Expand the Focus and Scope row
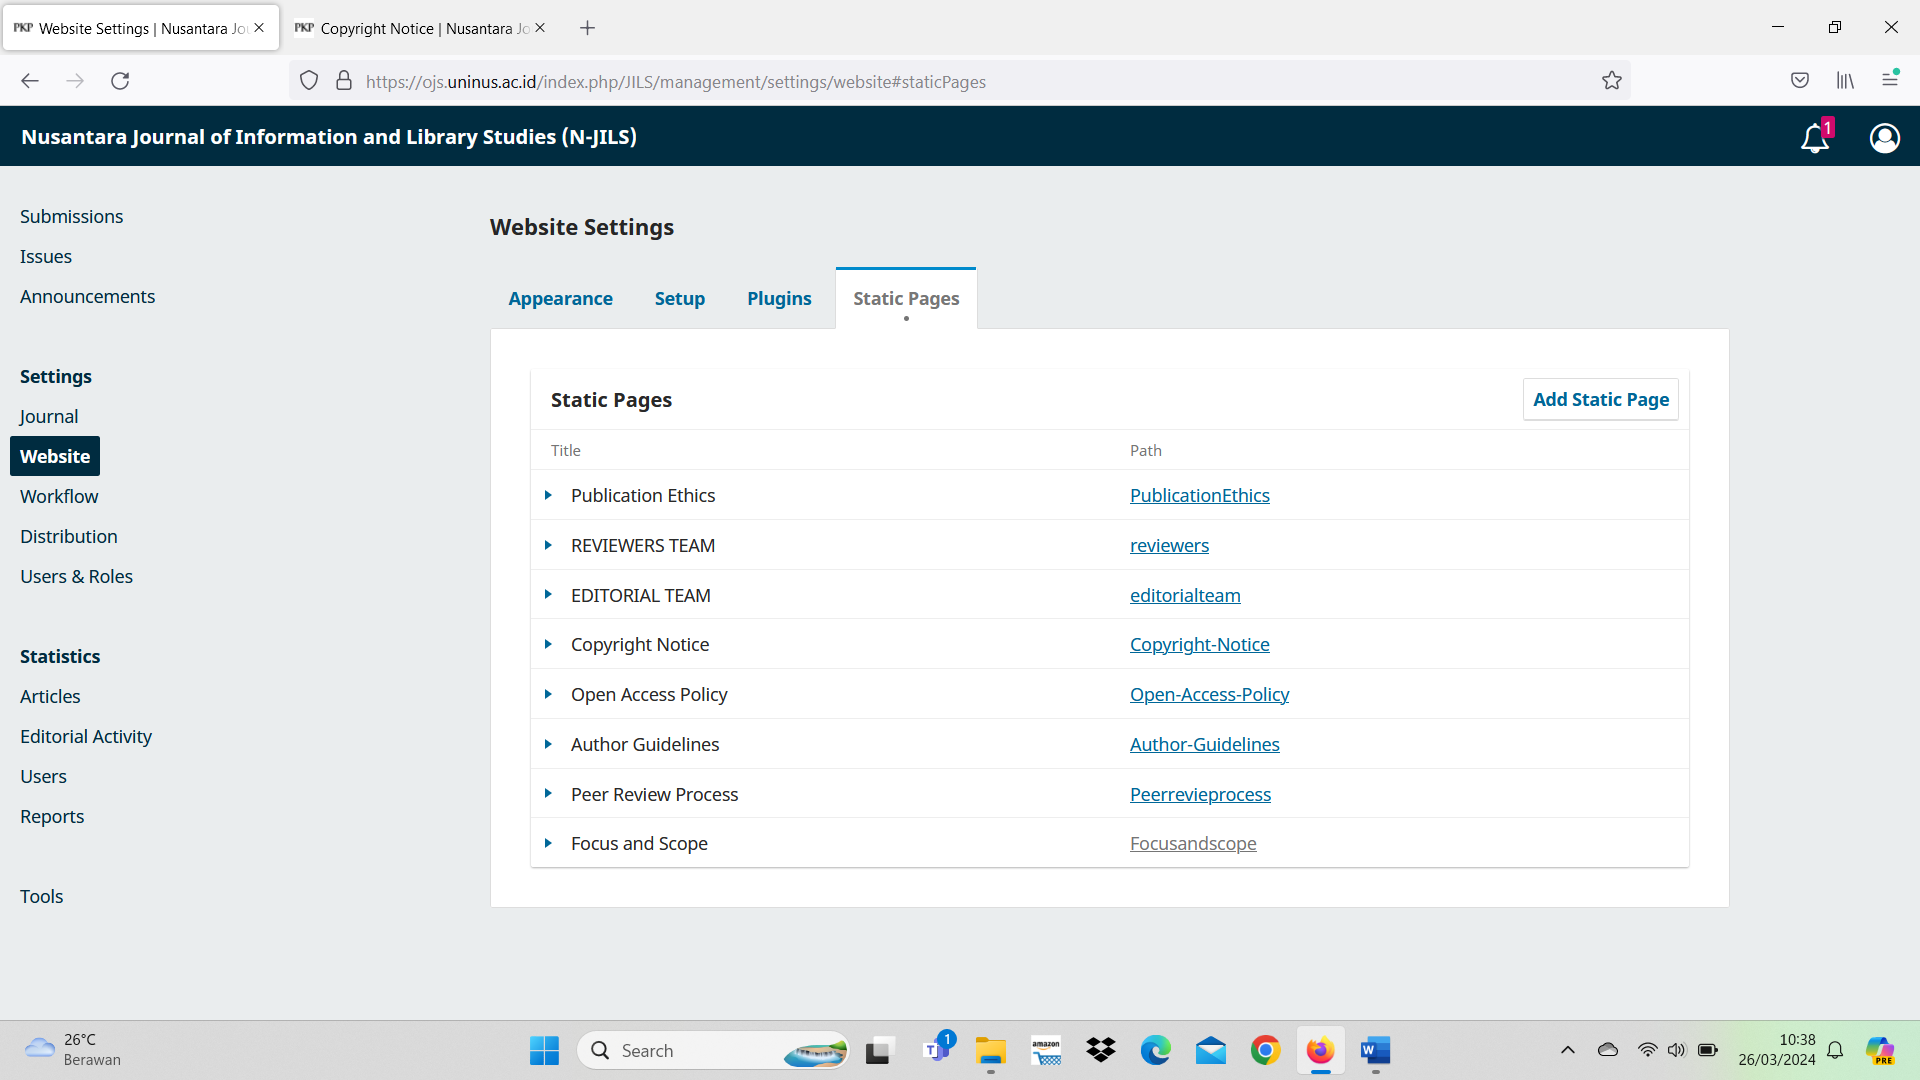 [548, 843]
